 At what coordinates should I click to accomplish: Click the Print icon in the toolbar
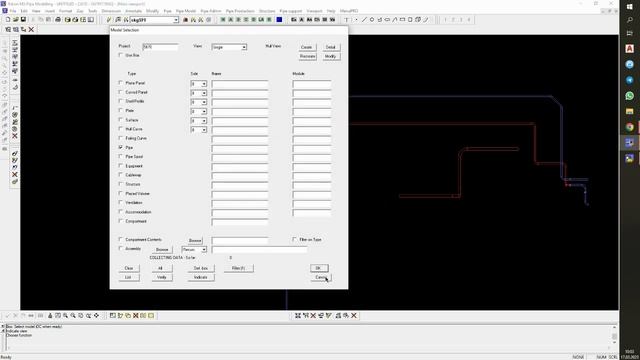pos(58,20)
